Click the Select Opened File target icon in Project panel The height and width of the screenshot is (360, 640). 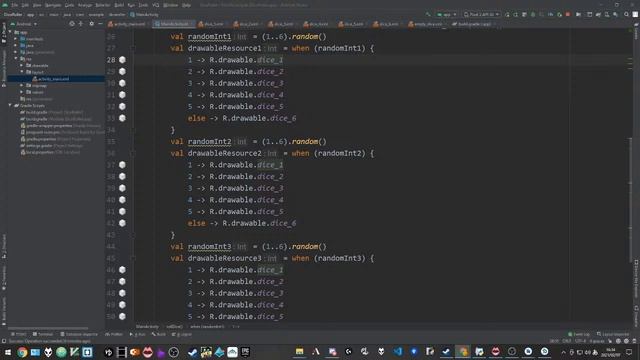click(x=72, y=24)
